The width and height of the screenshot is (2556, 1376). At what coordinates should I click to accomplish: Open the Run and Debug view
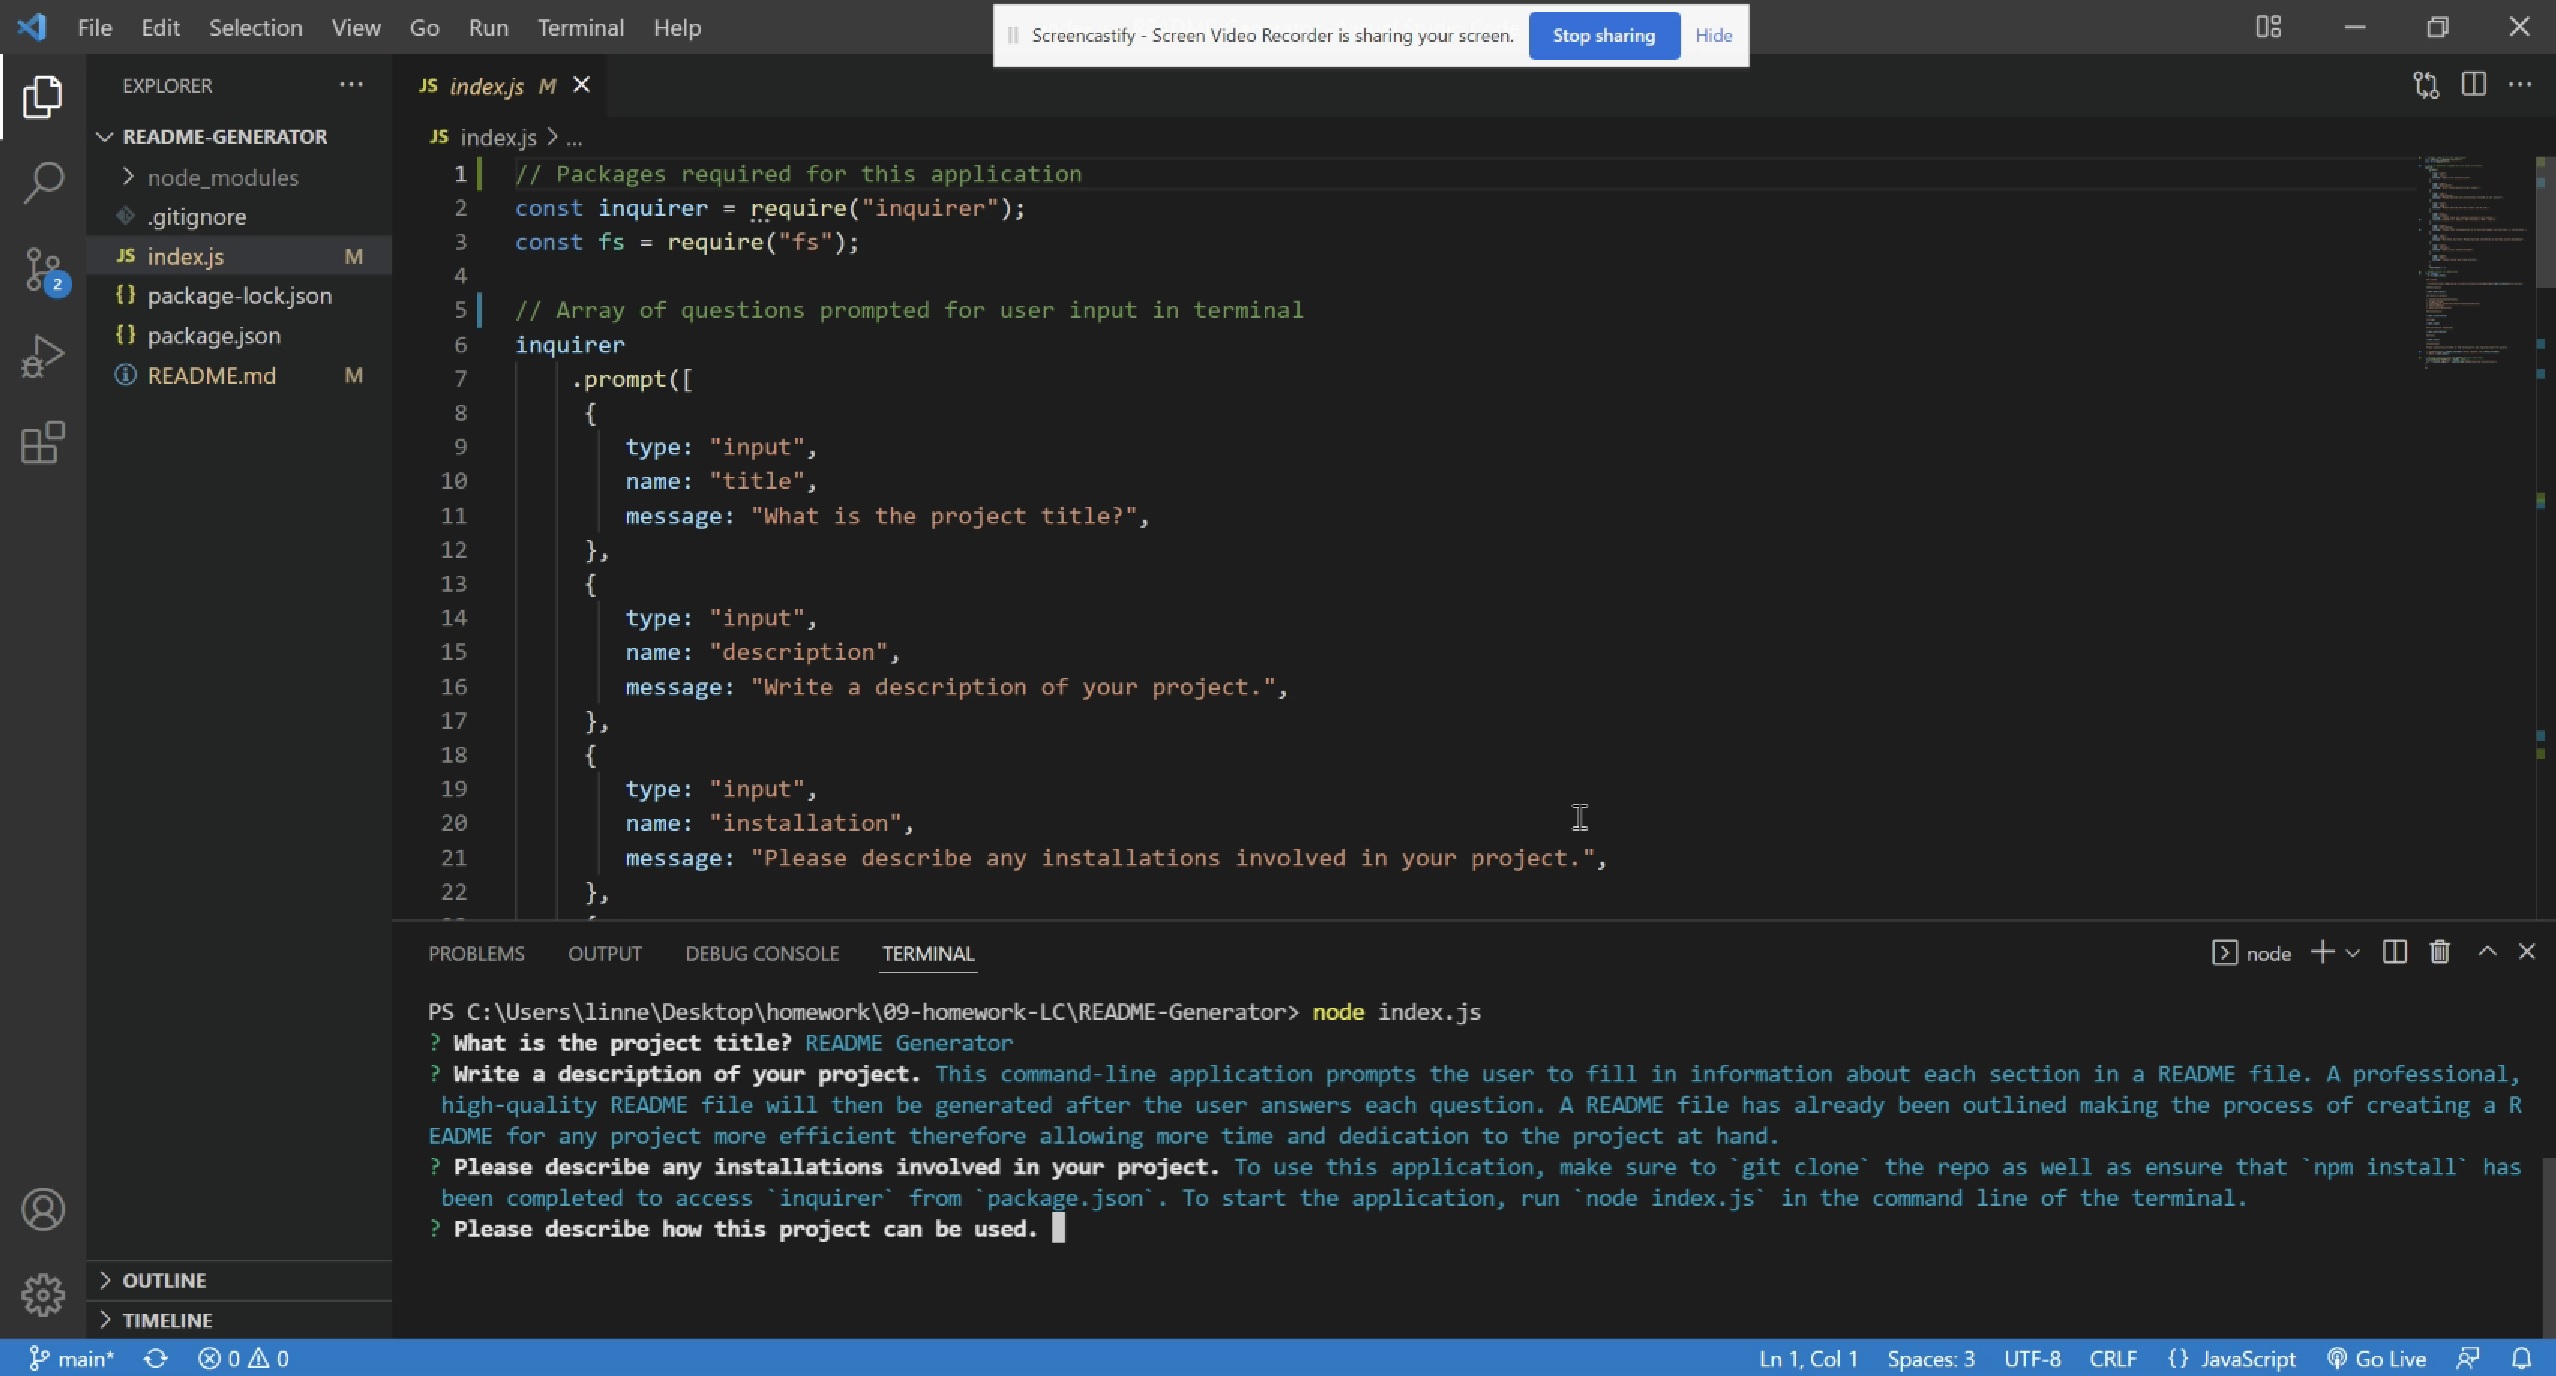pyautogui.click(x=43, y=356)
